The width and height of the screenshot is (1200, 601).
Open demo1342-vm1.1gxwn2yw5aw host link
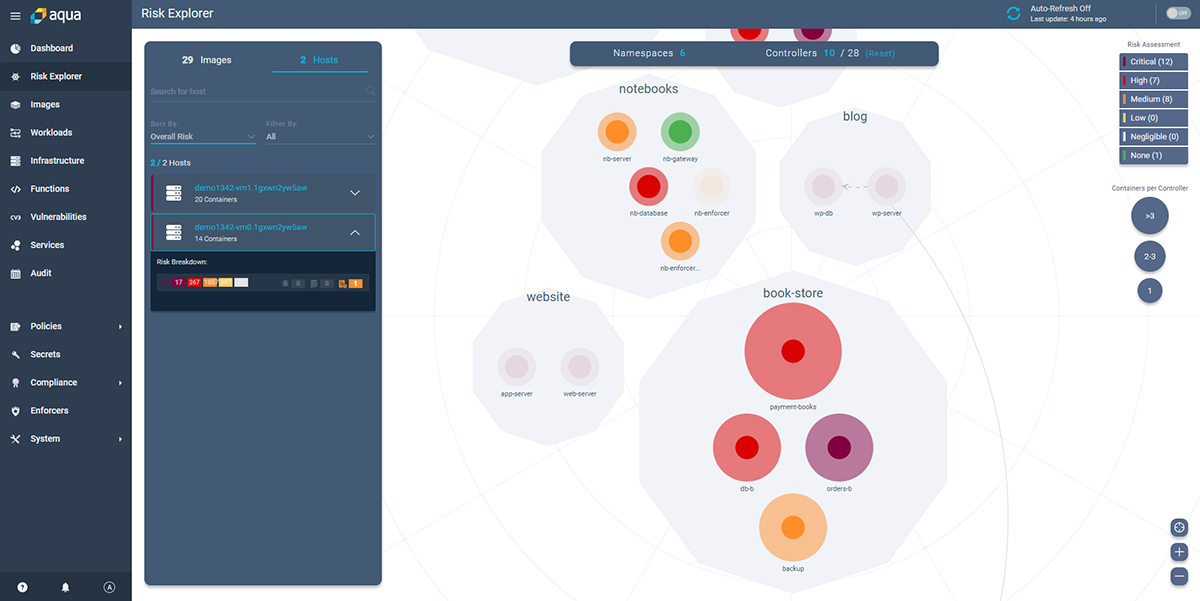point(251,188)
